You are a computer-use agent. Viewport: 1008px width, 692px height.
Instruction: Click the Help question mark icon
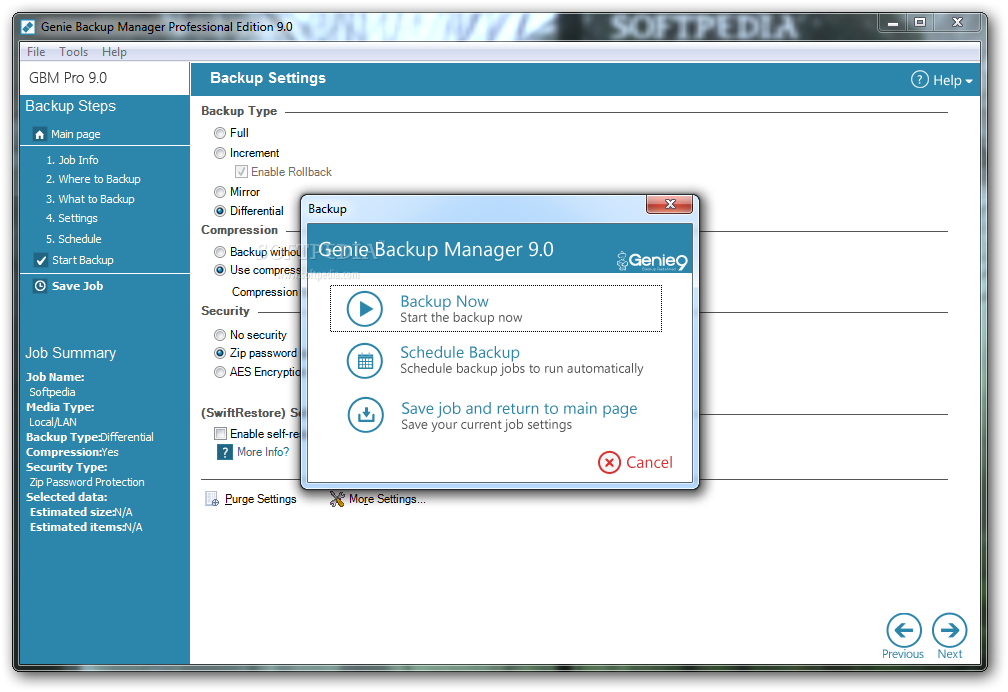(x=919, y=80)
